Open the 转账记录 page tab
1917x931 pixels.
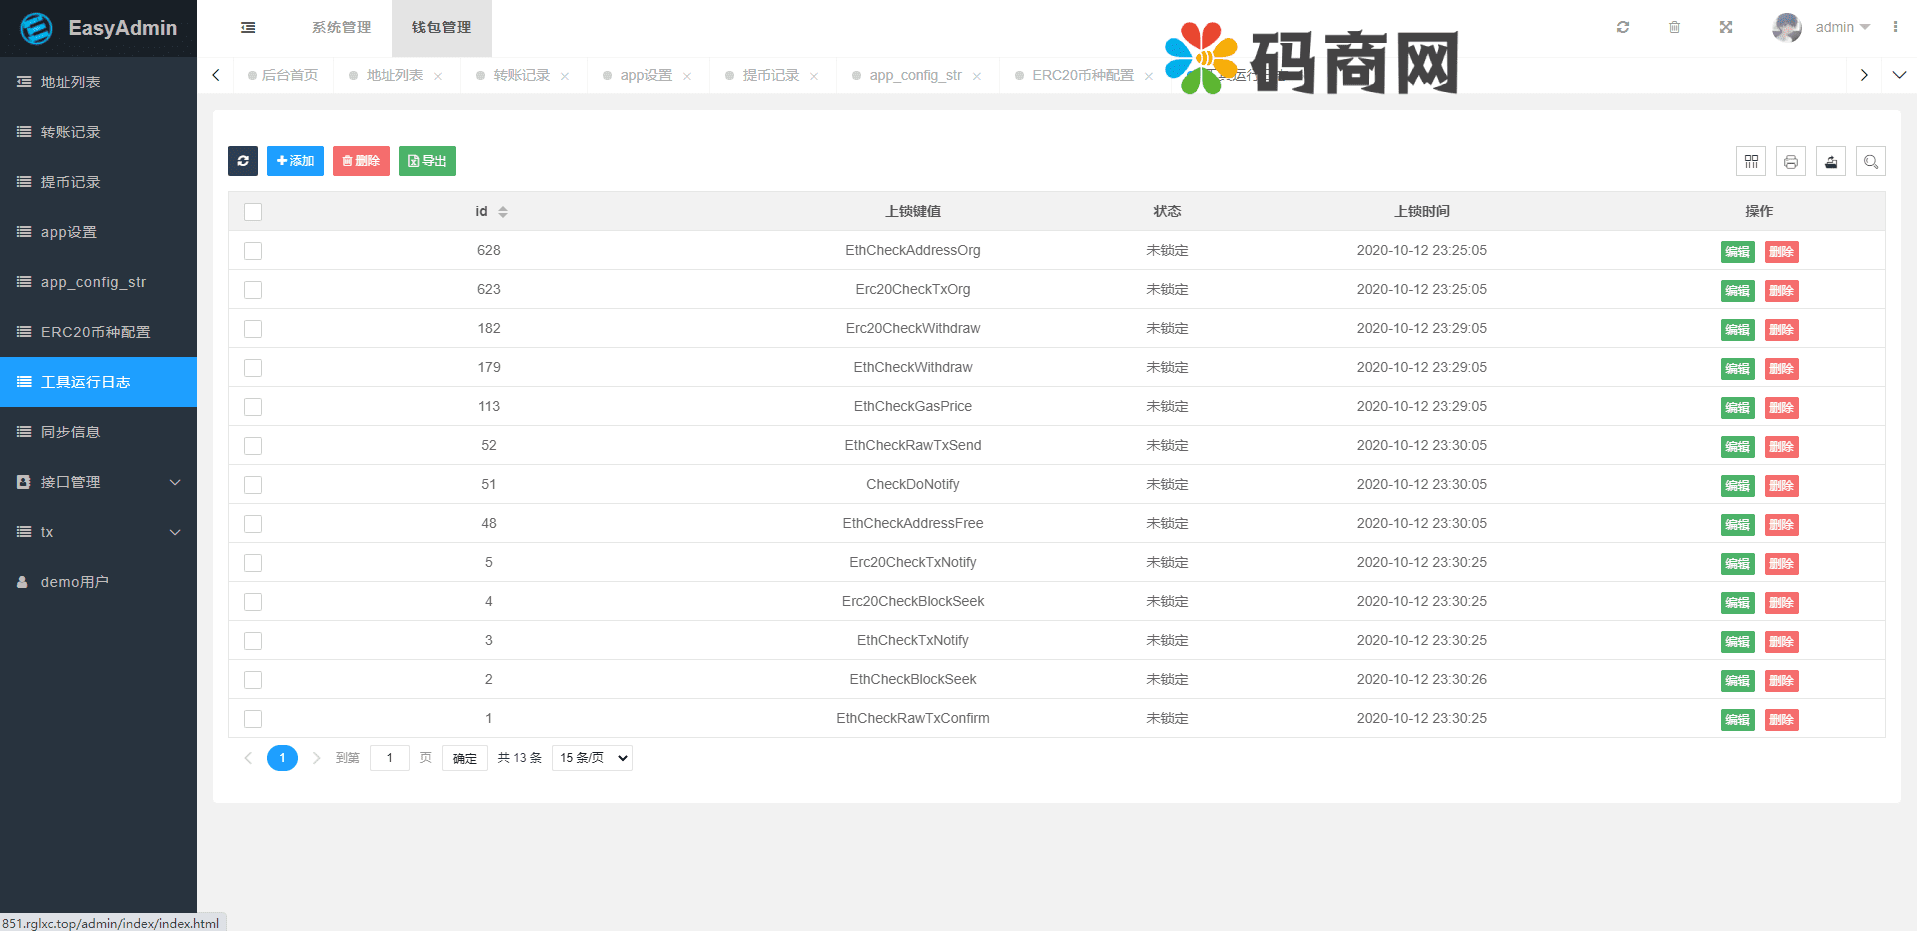pyautogui.click(x=521, y=75)
